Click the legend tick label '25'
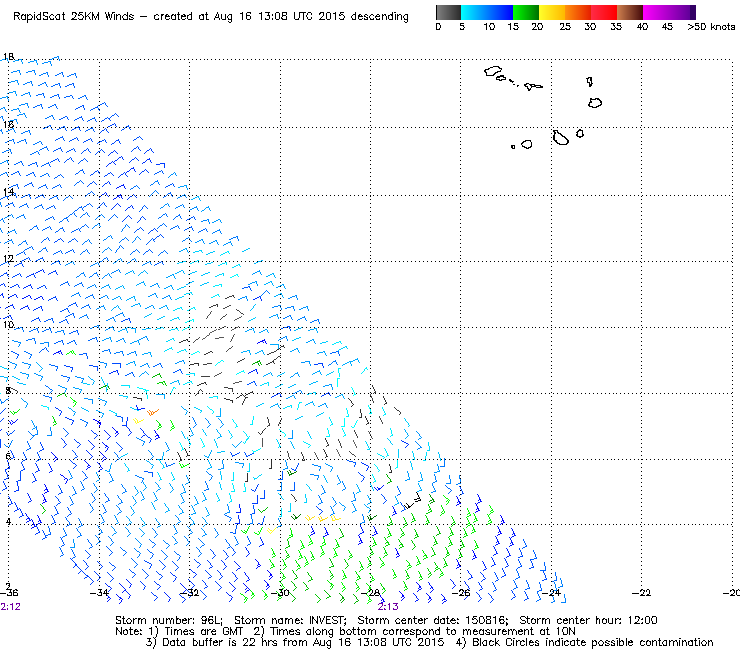Viewport: 740px width, 650px height. [x=565, y=27]
